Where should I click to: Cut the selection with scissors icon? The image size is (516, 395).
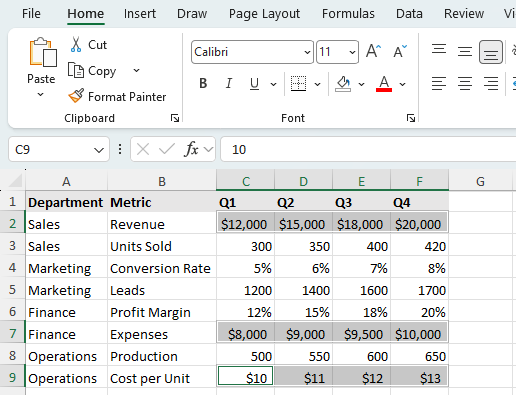(76, 45)
